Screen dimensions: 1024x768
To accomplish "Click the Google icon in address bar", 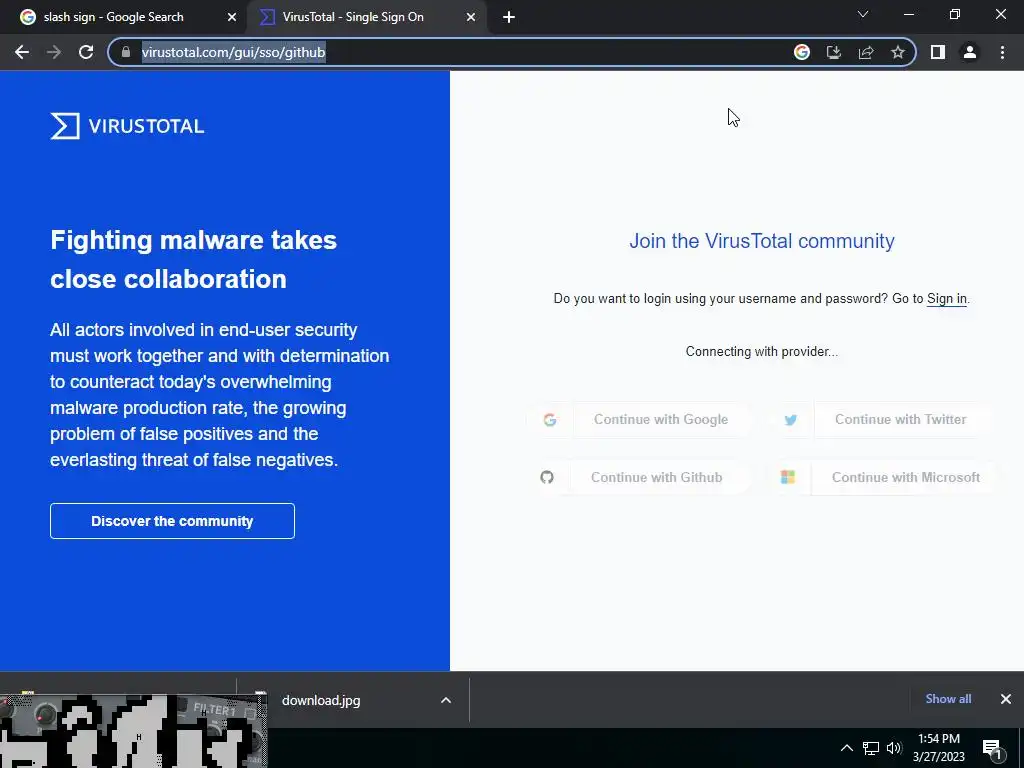I will (802, 52).
